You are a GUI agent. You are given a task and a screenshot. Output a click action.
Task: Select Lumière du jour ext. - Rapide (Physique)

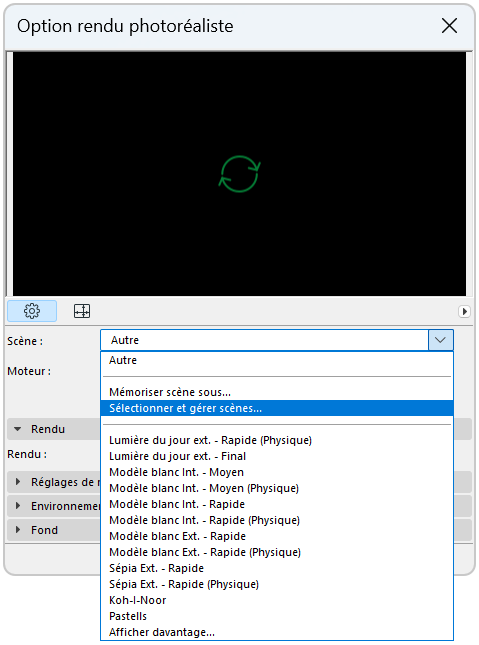point(277,440)
